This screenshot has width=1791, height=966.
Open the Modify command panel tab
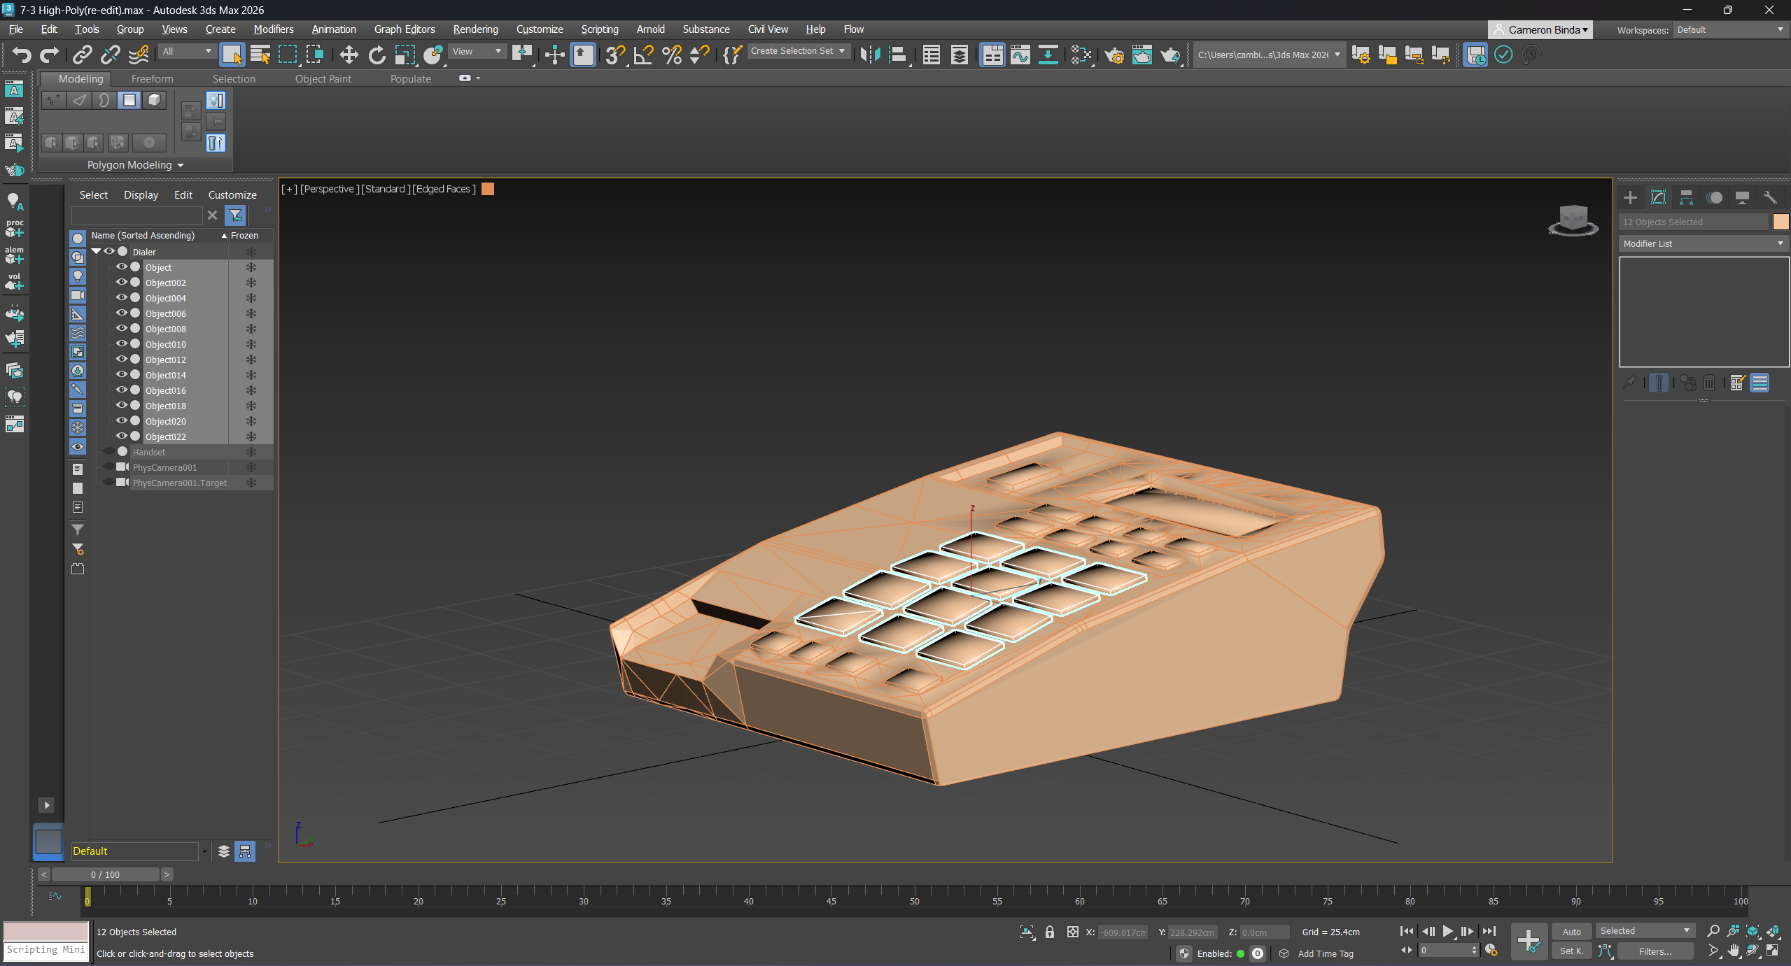(x=1658, y=198)
